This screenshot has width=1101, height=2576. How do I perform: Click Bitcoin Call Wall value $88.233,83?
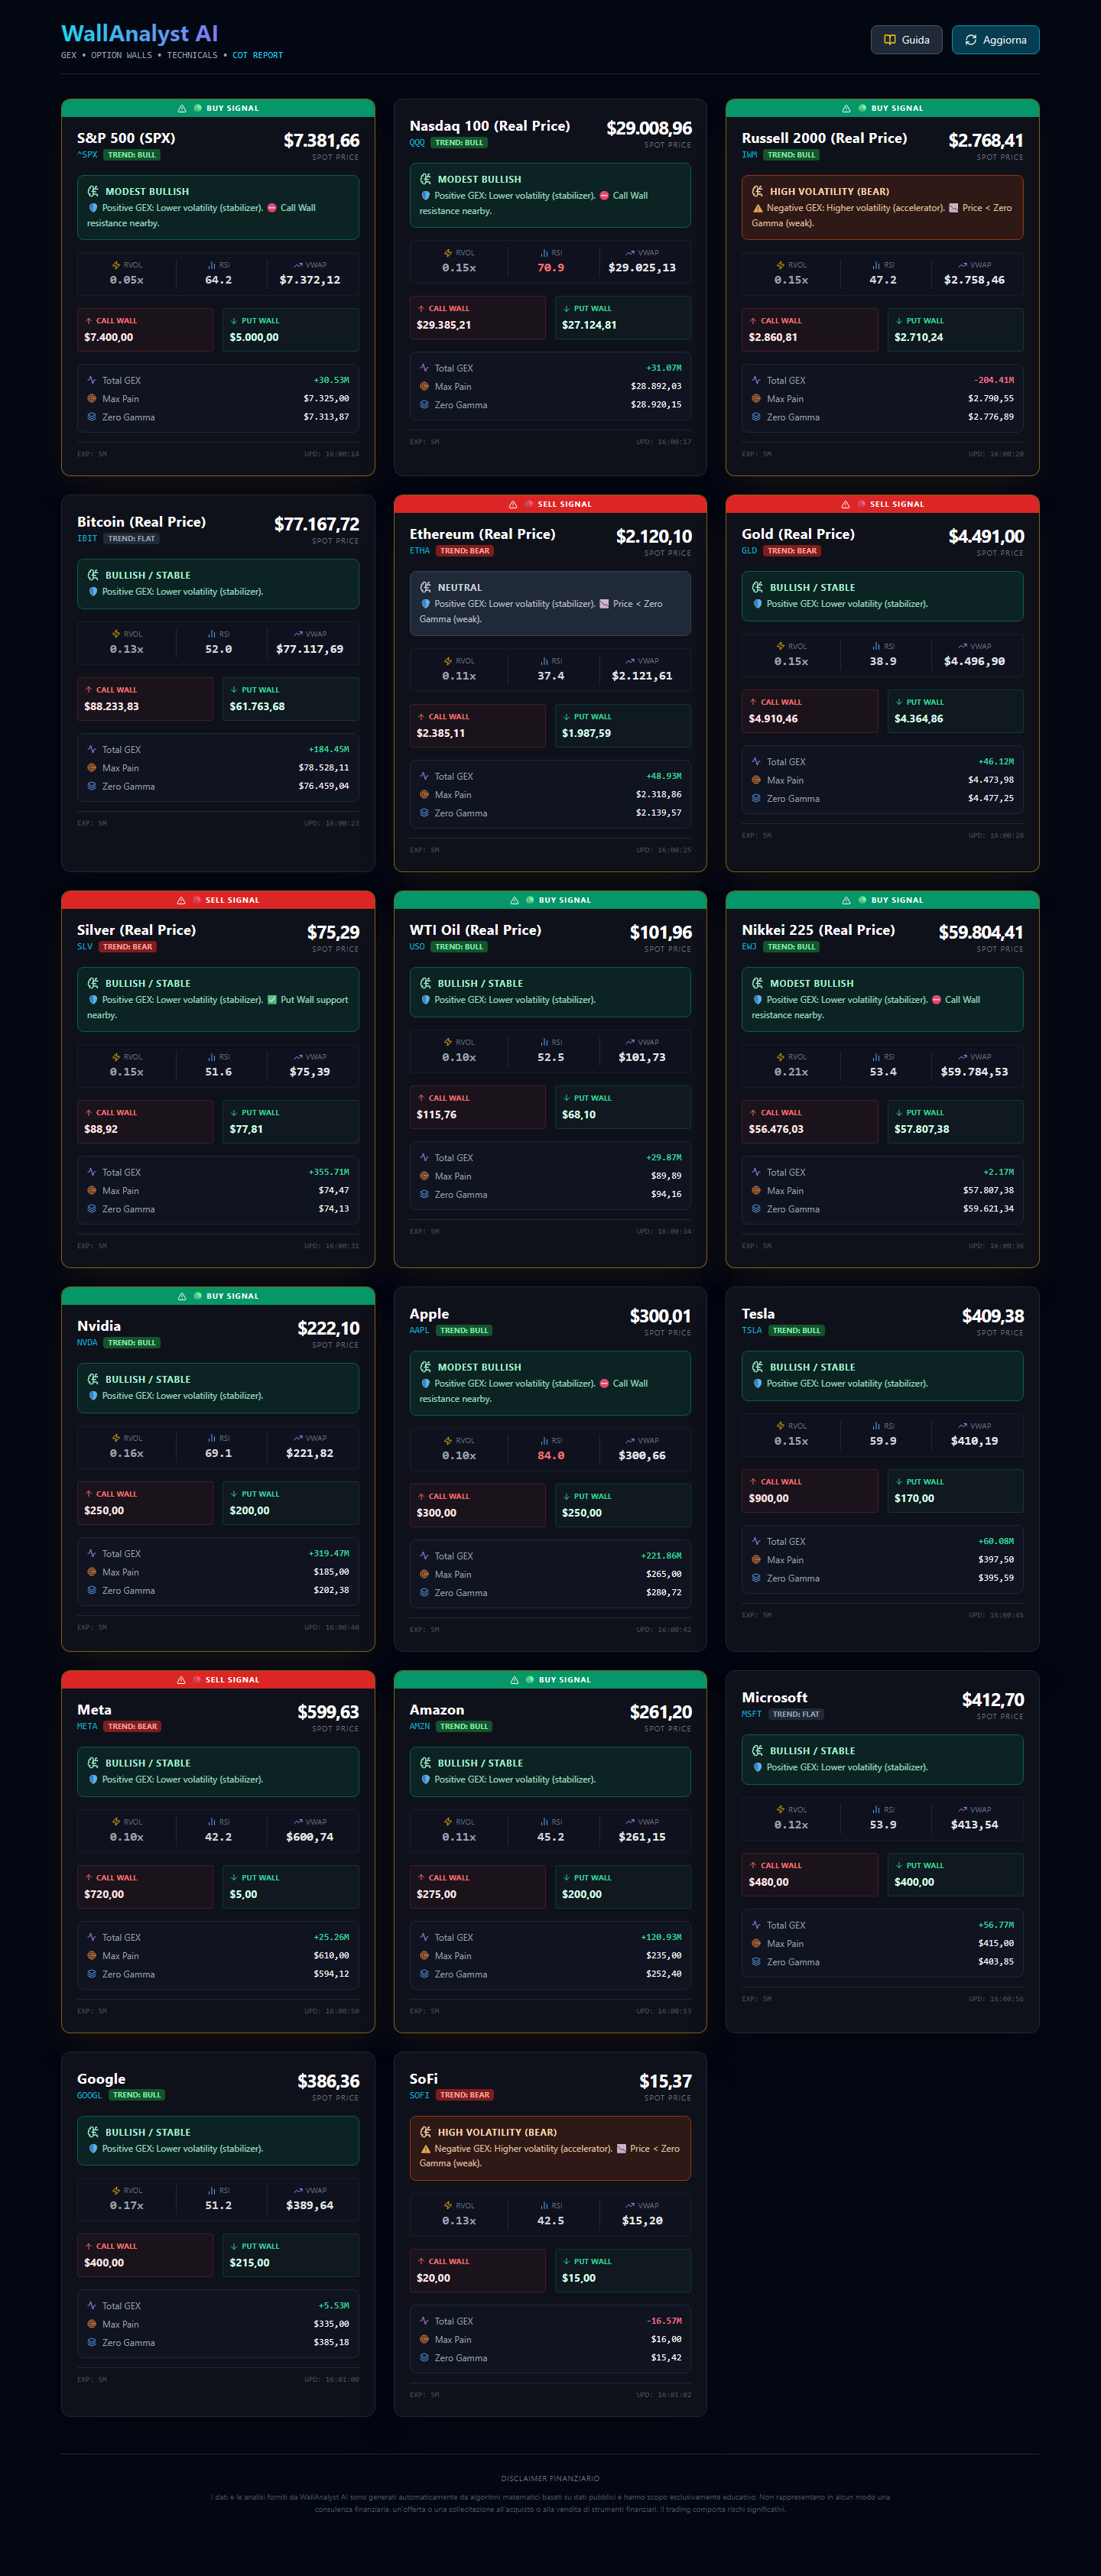coord(112,707)
